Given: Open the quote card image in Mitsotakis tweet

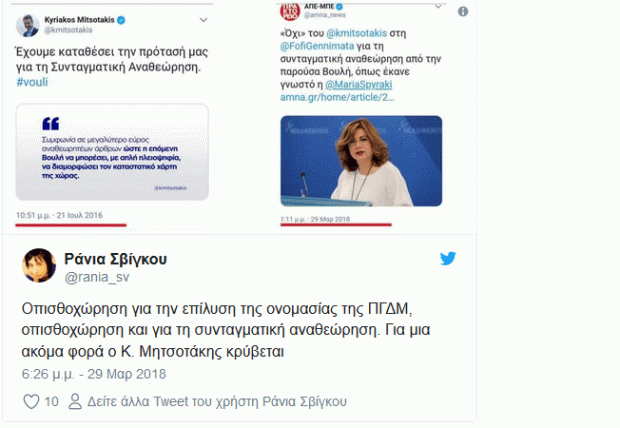Looking at the screenshot, I should (x=112, y=152).
